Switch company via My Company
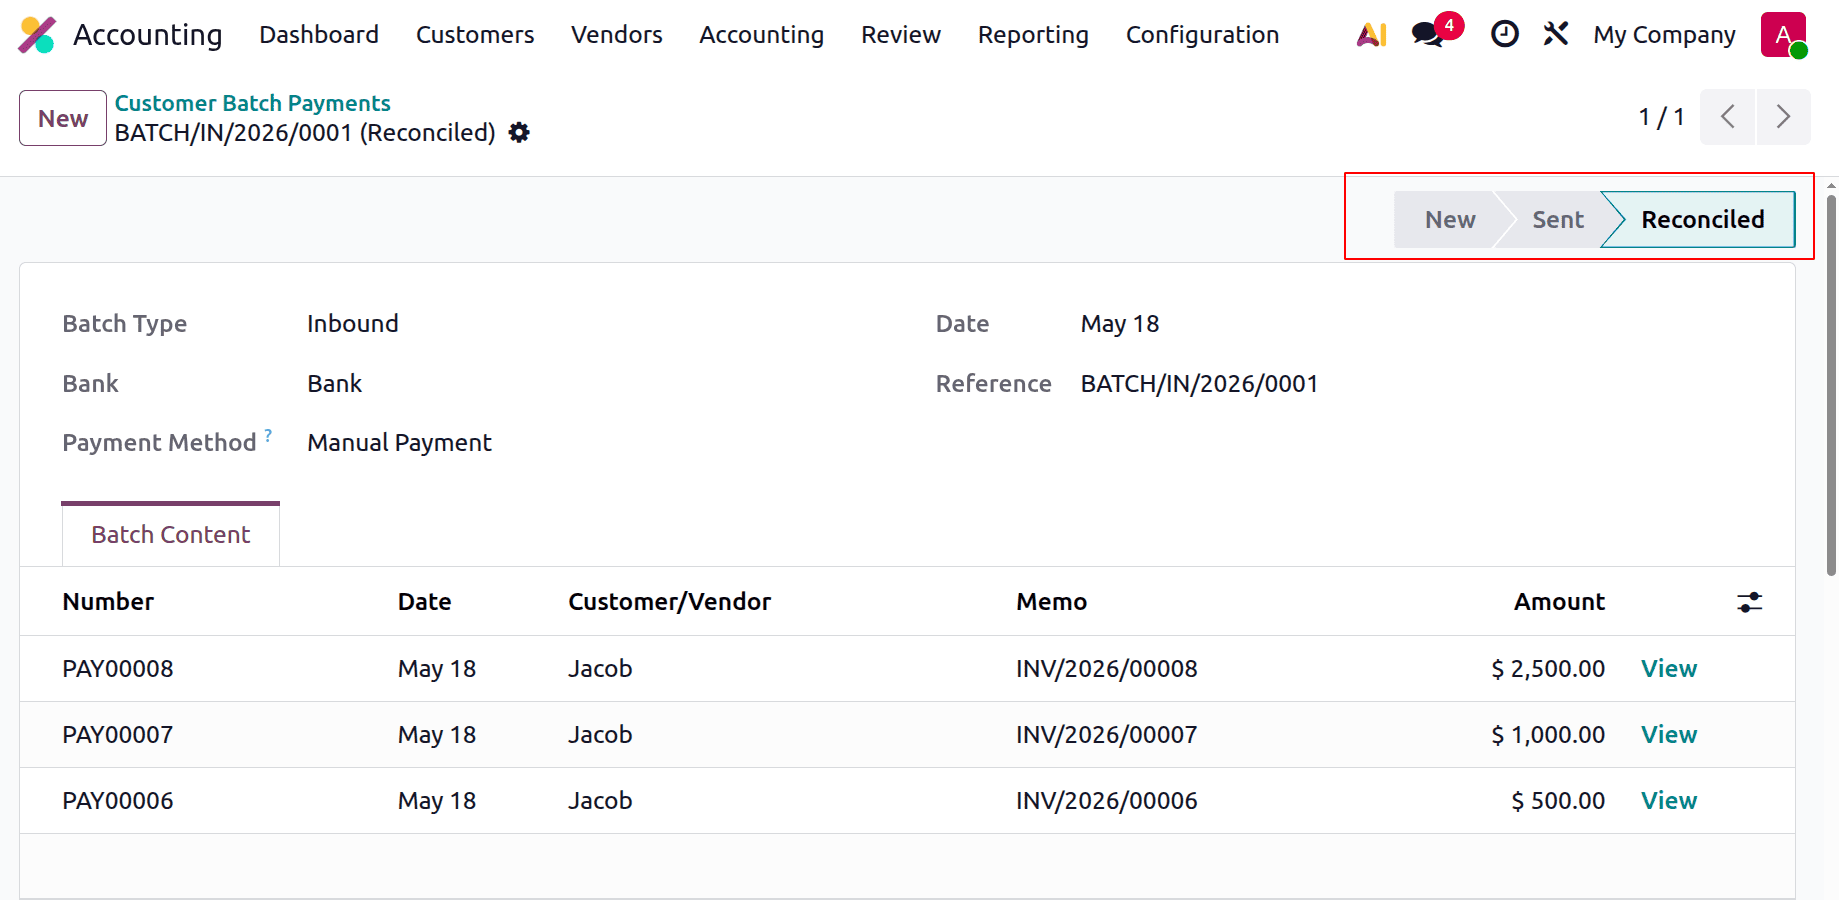Image resolution: width=1839 pixels, height=900 pixels. coord(1664,35)
